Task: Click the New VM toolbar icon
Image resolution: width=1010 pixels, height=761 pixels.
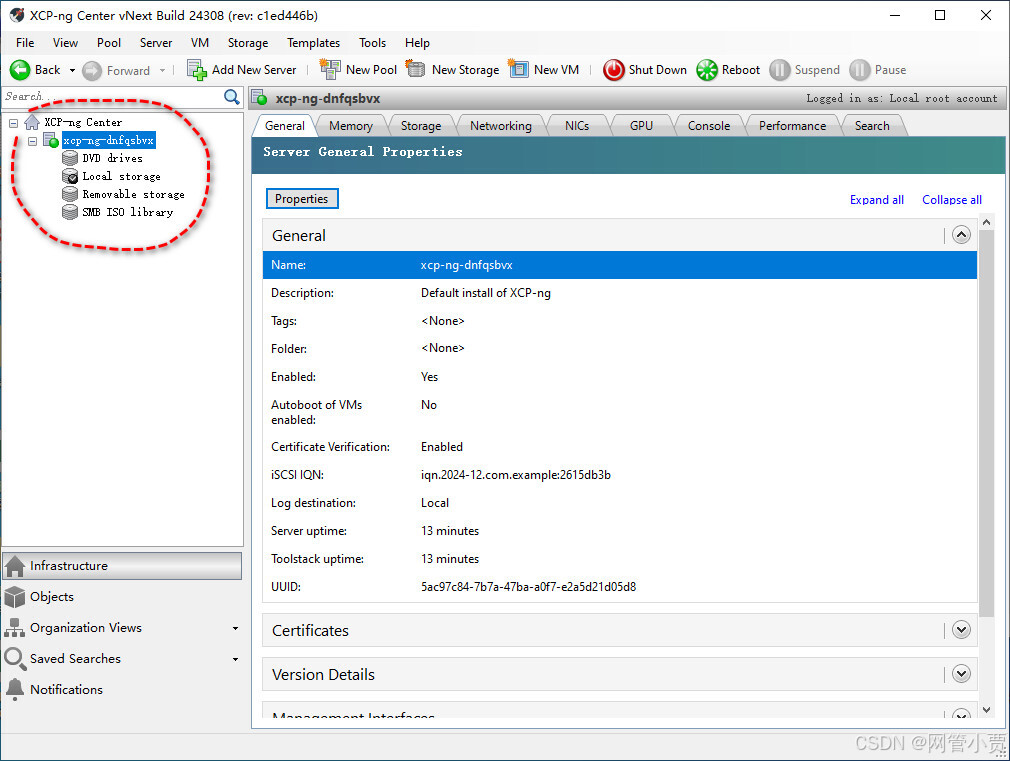Action: pyautogui.click(x=518, y=69)
